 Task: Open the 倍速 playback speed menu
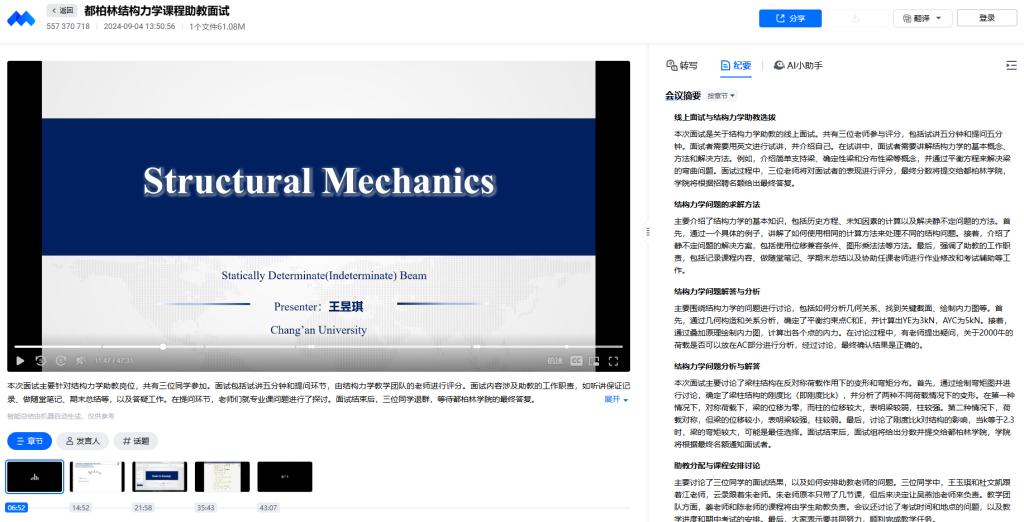coord(555,360)
